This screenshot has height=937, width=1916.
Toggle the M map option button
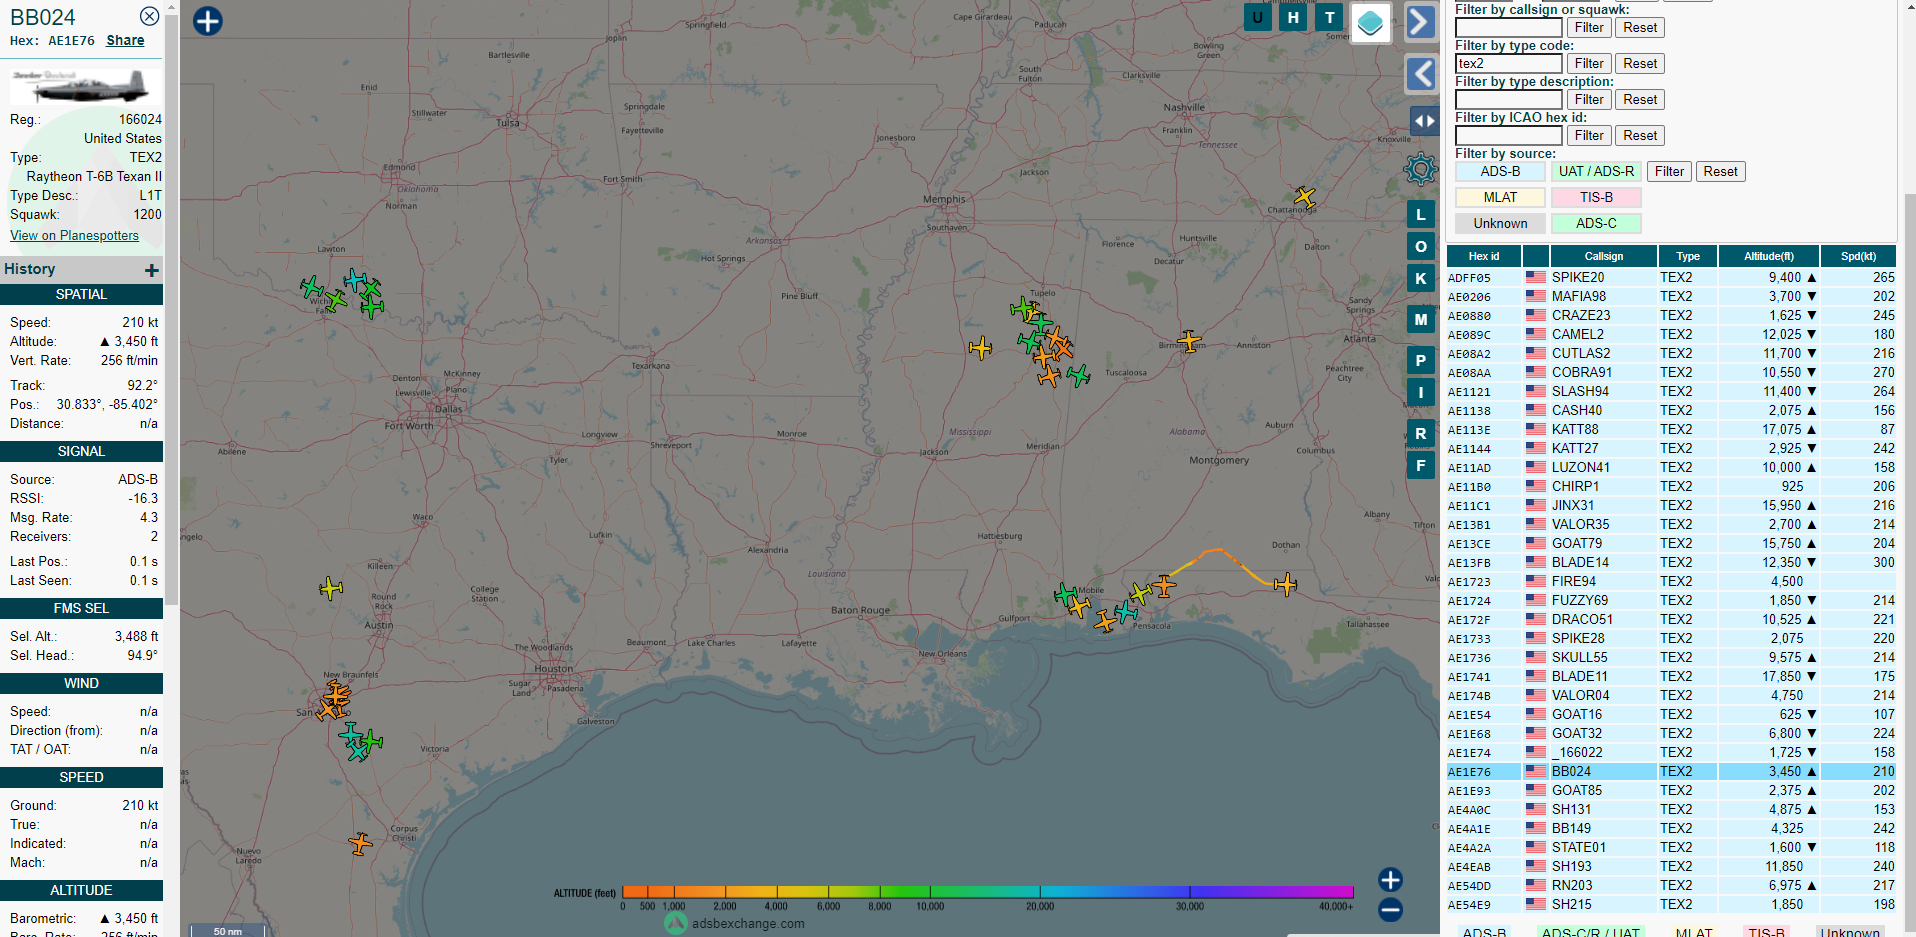[x=1421, y=319]
